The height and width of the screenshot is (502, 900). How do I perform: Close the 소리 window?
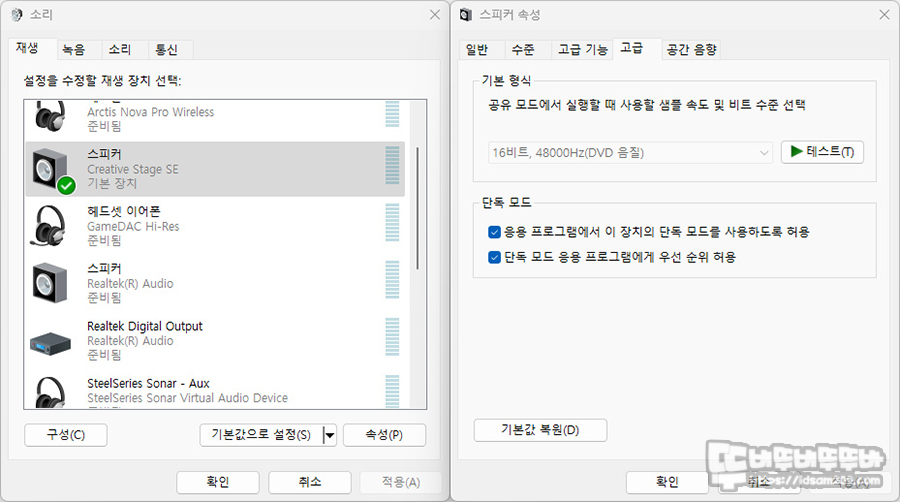pyautogui.click(x=435, y=14)
